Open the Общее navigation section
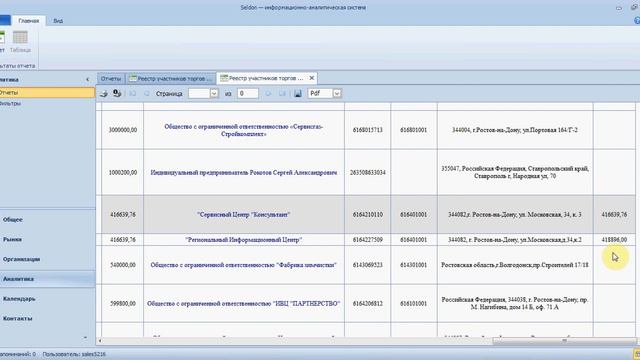640x360 pixels. (47, 220)
